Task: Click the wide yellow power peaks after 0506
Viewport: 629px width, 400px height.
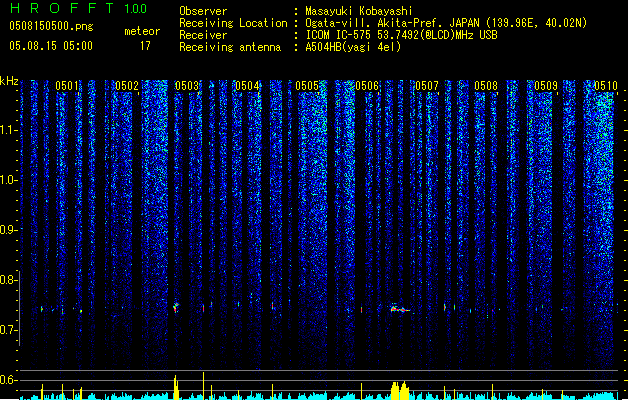Action: pyautogui.click(x=400, y=391)
